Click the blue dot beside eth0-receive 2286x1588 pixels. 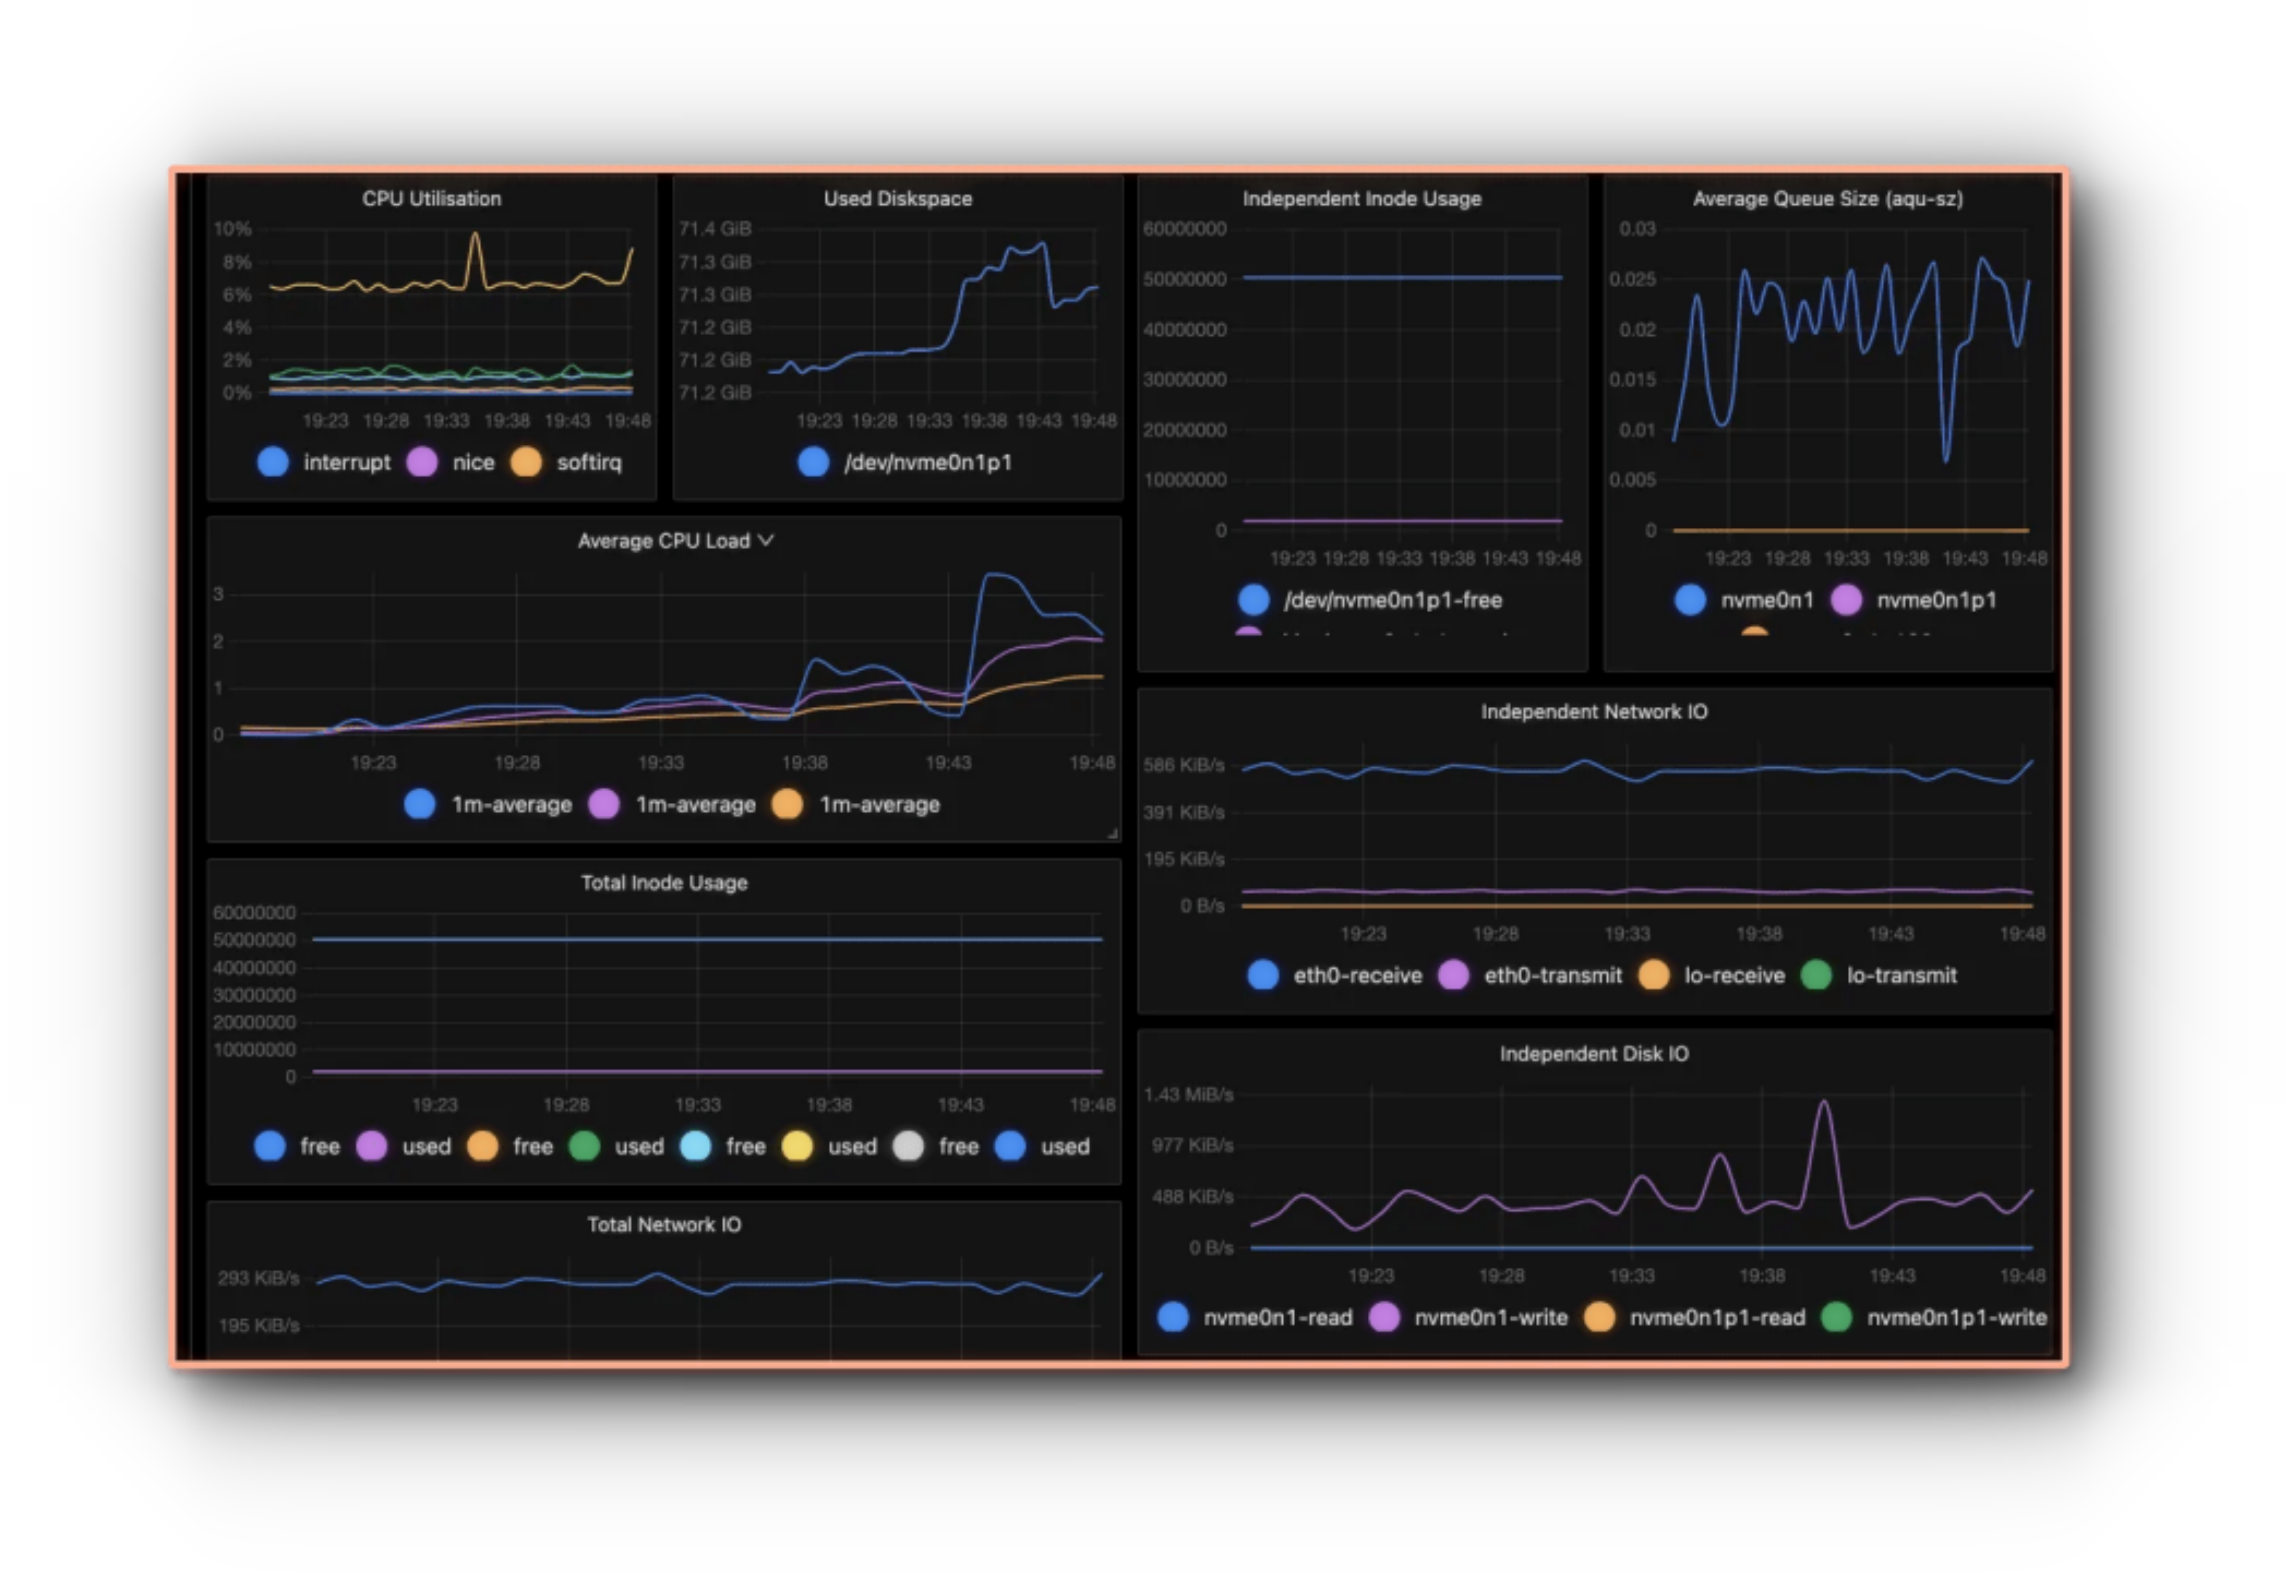click(1263, 975)
